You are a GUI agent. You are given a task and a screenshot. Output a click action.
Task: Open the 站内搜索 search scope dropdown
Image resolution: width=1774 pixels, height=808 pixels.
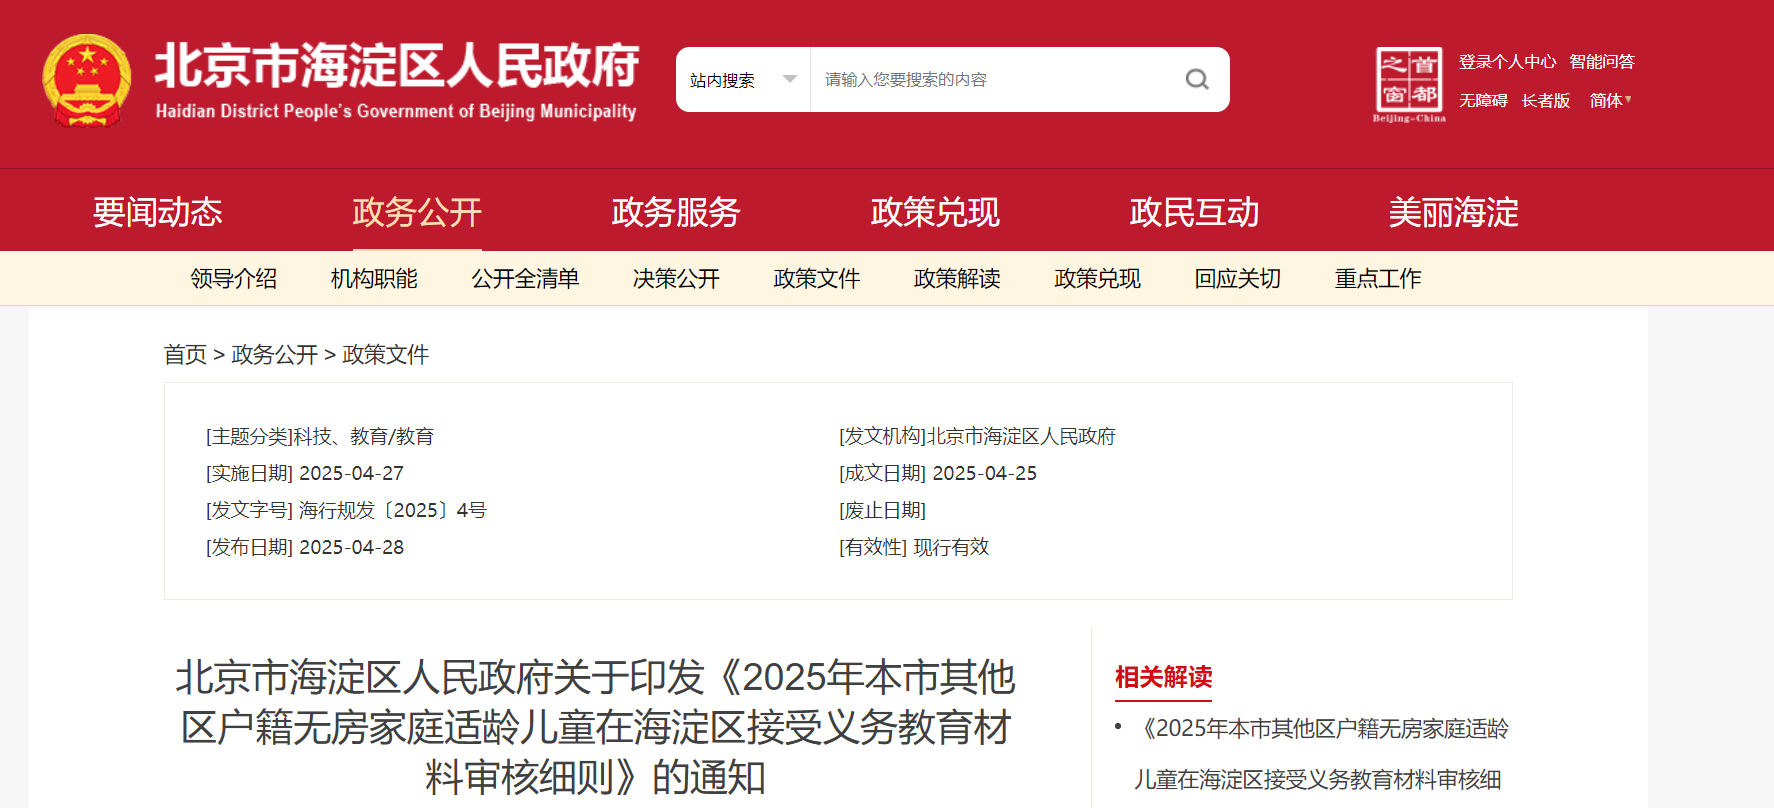(x=742, y=80)
